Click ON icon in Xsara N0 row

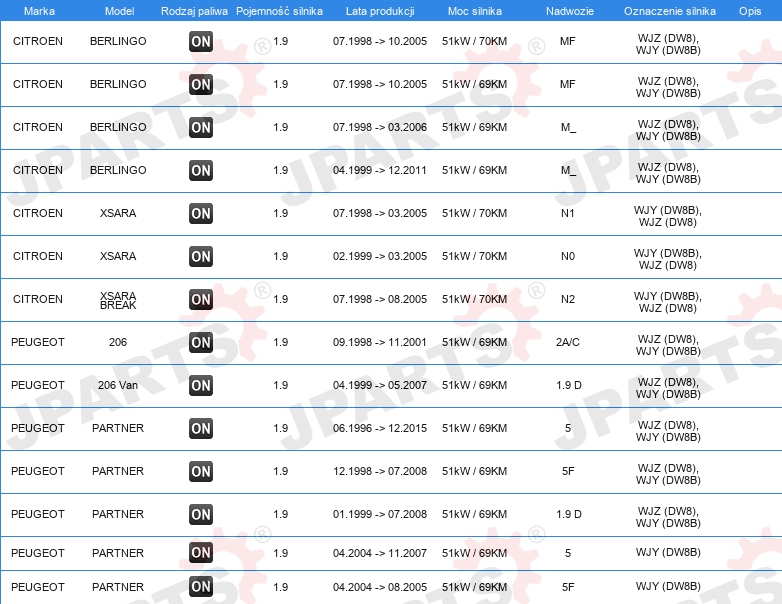201,256
